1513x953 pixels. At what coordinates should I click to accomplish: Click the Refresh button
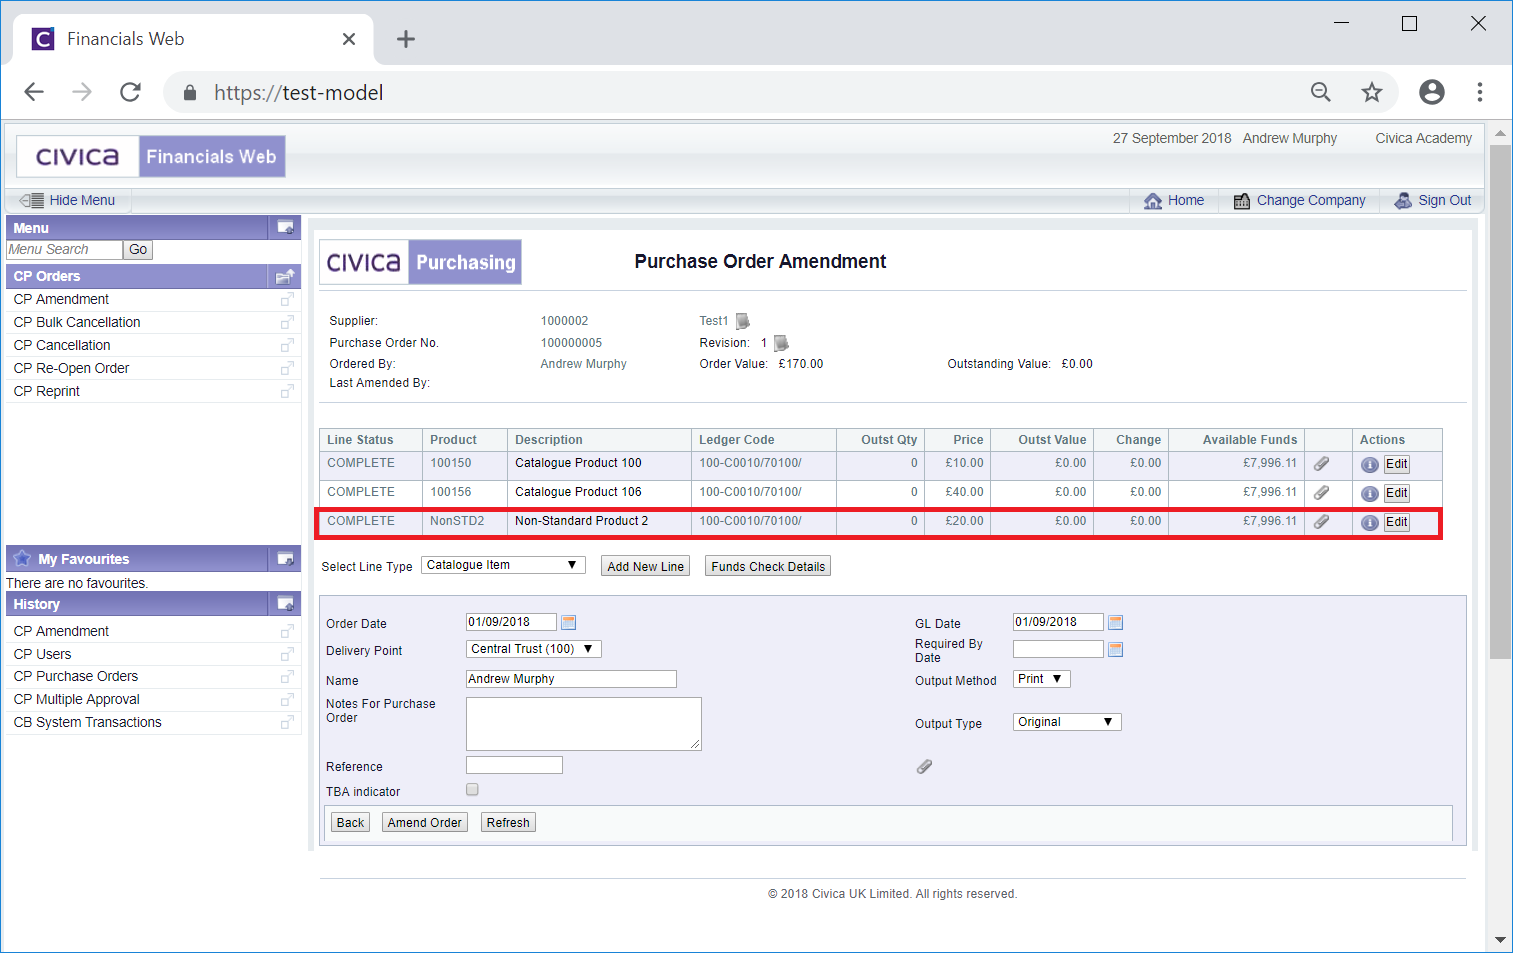(x=508, y=822)
